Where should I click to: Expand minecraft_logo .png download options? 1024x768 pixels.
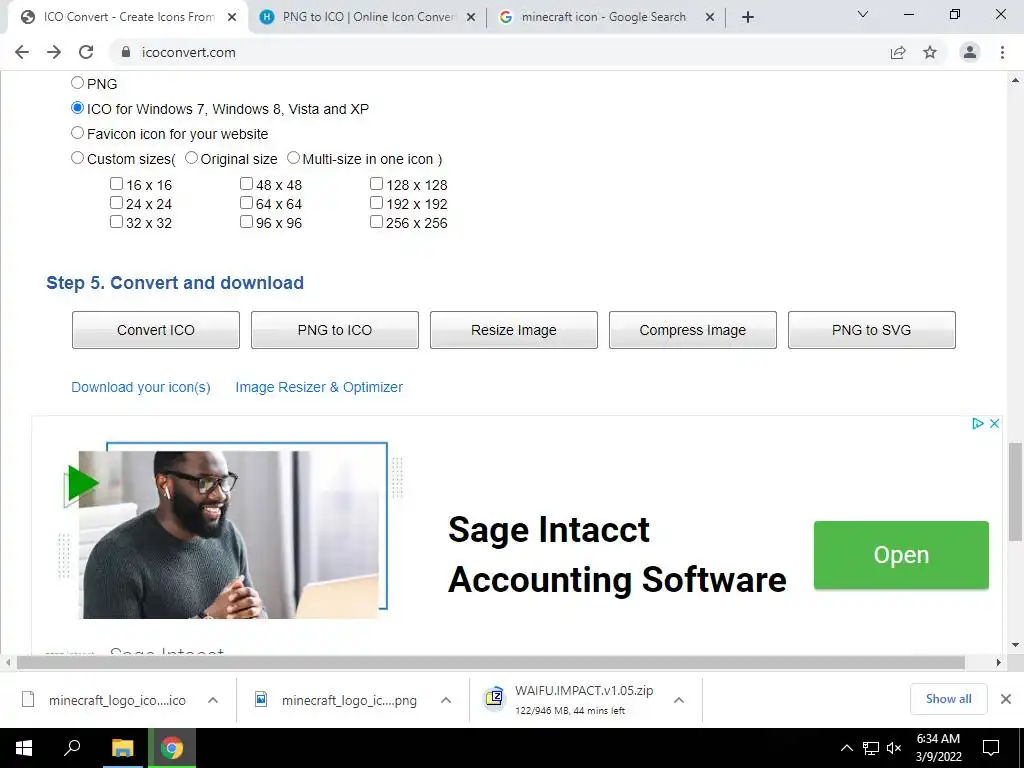click(x=446, y=700)
